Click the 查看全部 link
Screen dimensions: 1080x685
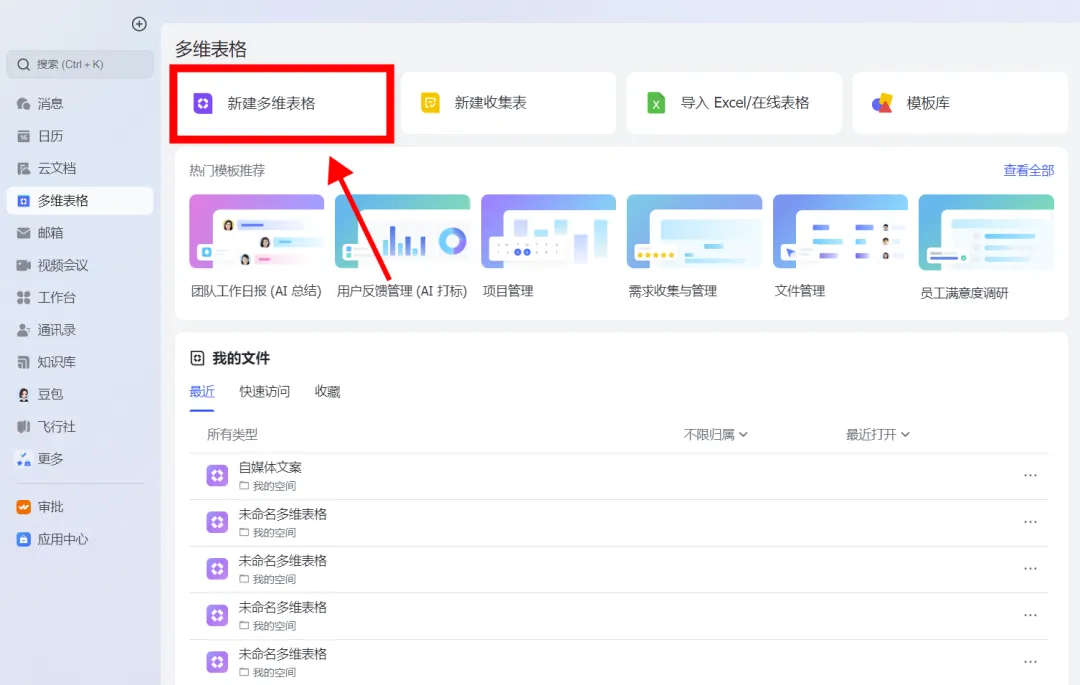tap(1028, 171)
